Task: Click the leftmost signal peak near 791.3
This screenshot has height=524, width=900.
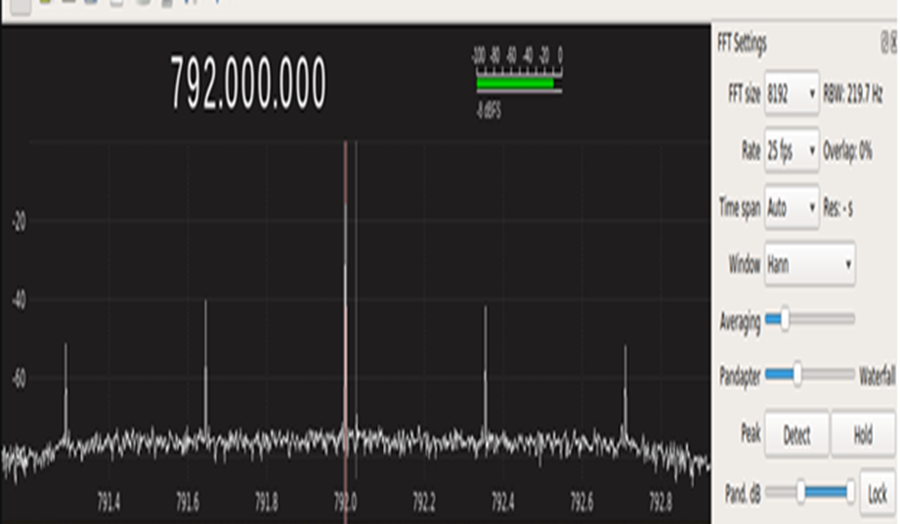Action: pyautogui.click(x=66, y=390)
